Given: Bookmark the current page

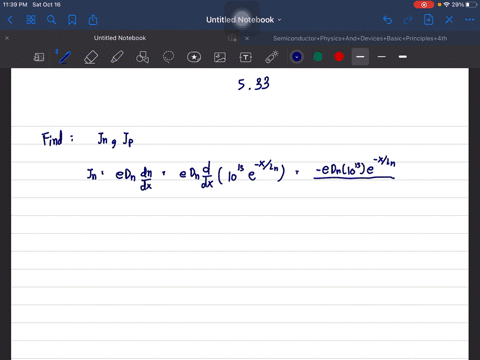Looking at the screenshot, I should 72,20.
